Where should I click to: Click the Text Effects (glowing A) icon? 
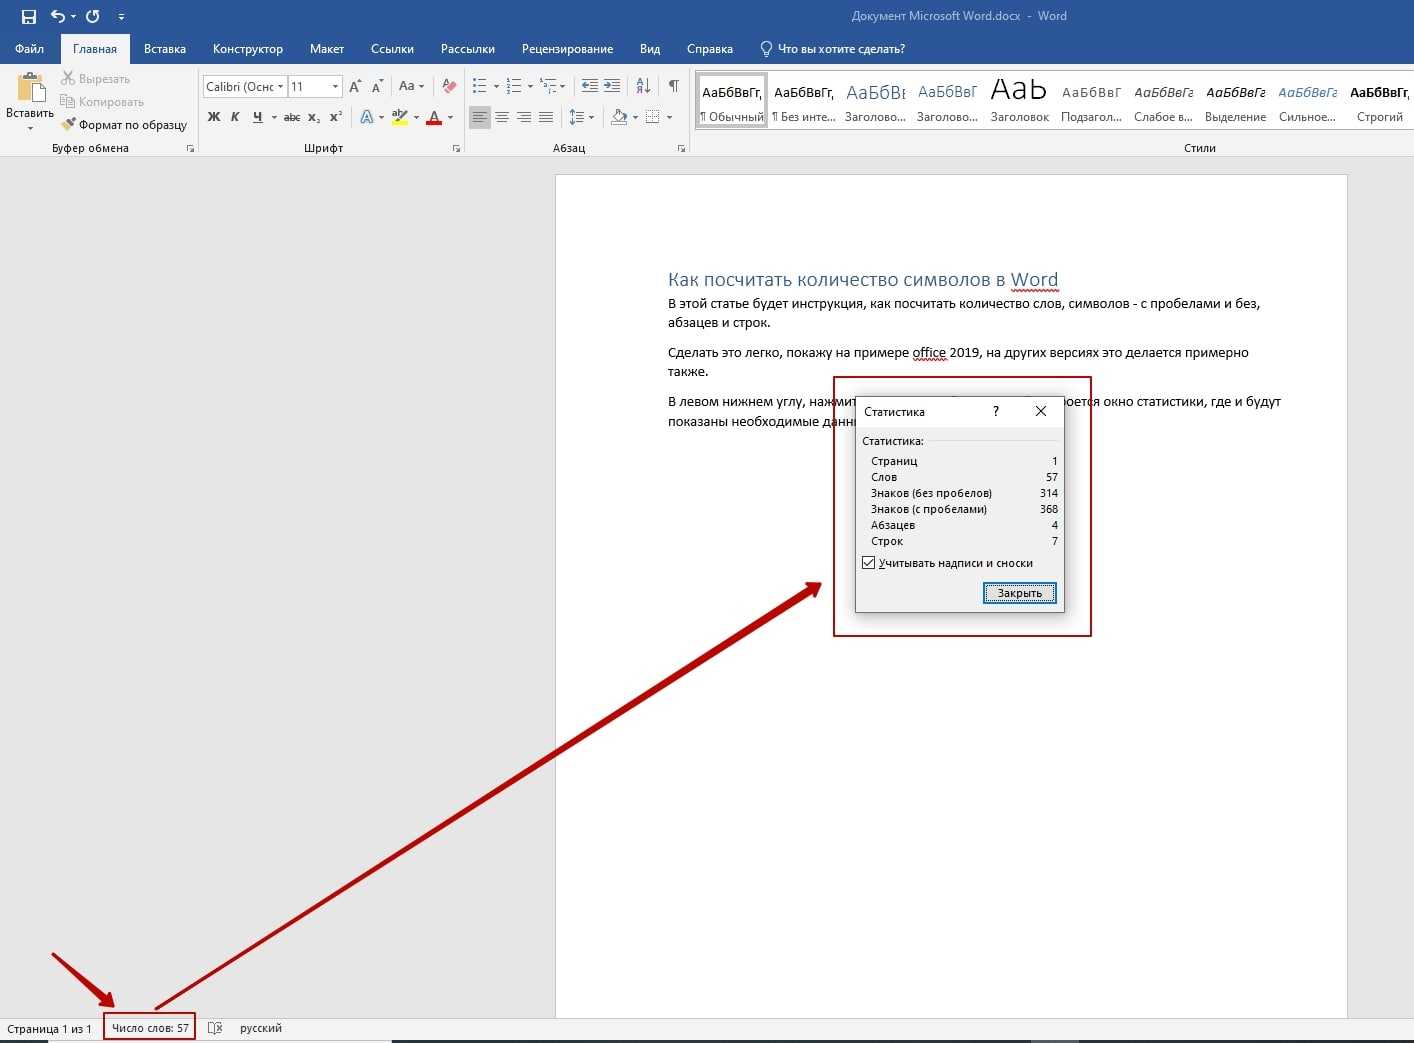(367, 117)
